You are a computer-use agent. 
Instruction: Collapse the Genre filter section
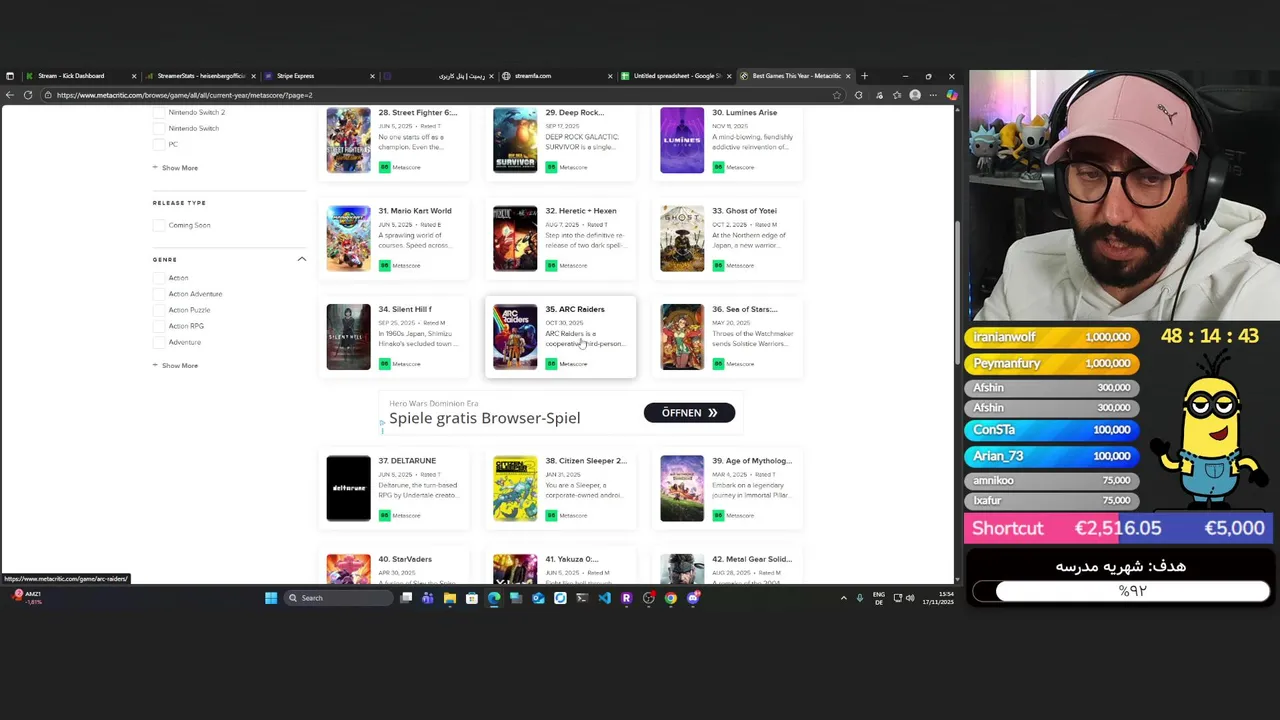pyautogui.click(x=301, y=259)
